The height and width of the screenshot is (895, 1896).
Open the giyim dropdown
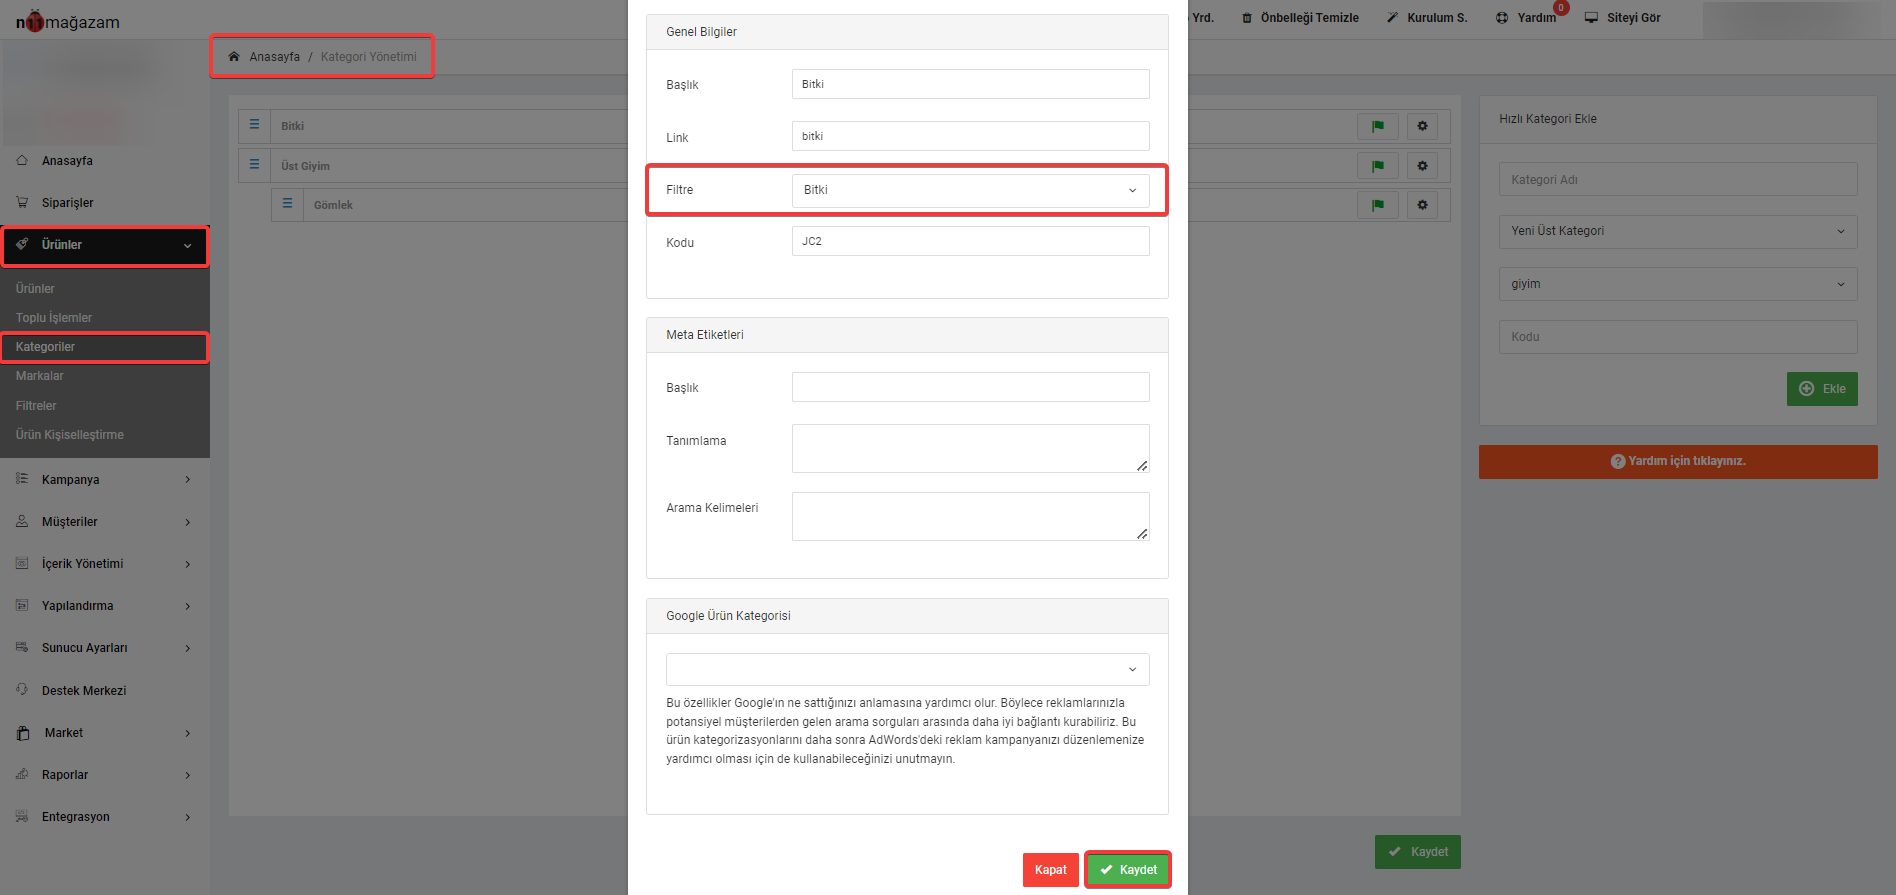tap(1677, 284)
